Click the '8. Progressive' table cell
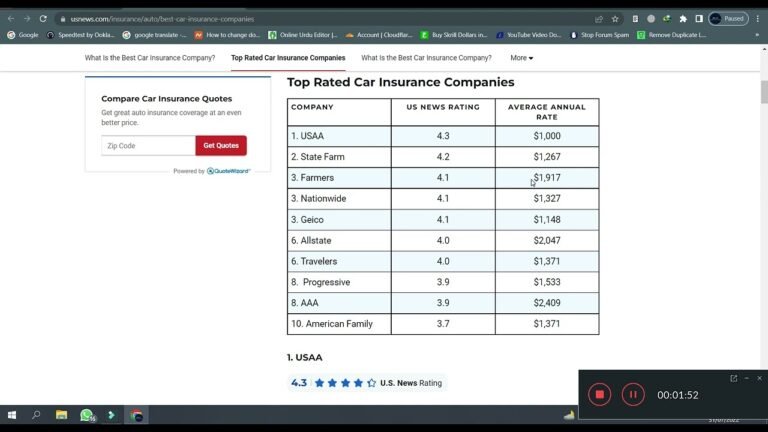Viewport: 768px width, 432px height. point(339,282)
